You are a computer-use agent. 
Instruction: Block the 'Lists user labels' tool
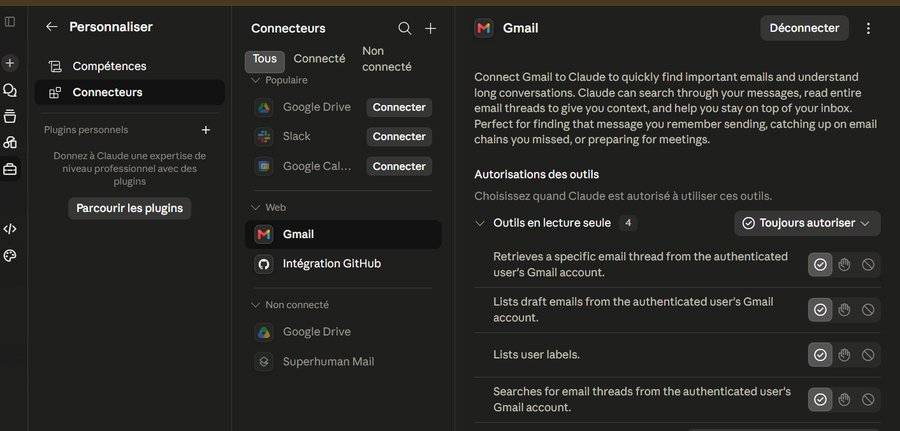tap(868, 355)
